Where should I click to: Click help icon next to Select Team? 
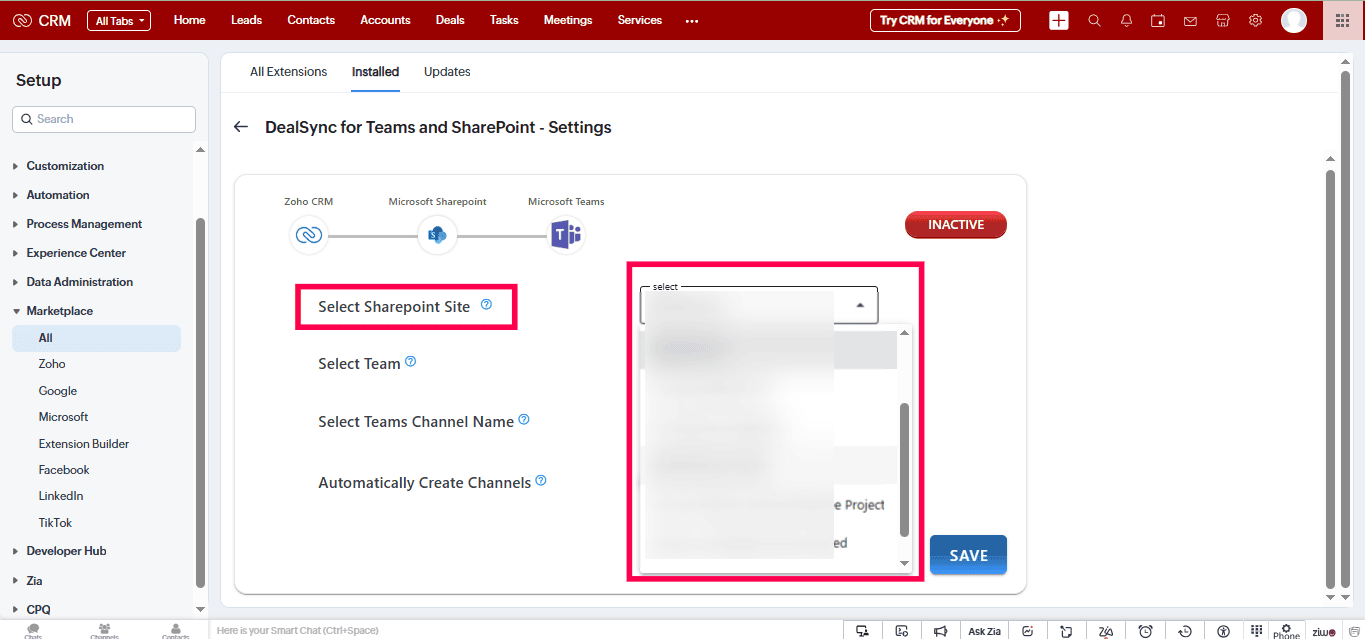coord(410,362)
